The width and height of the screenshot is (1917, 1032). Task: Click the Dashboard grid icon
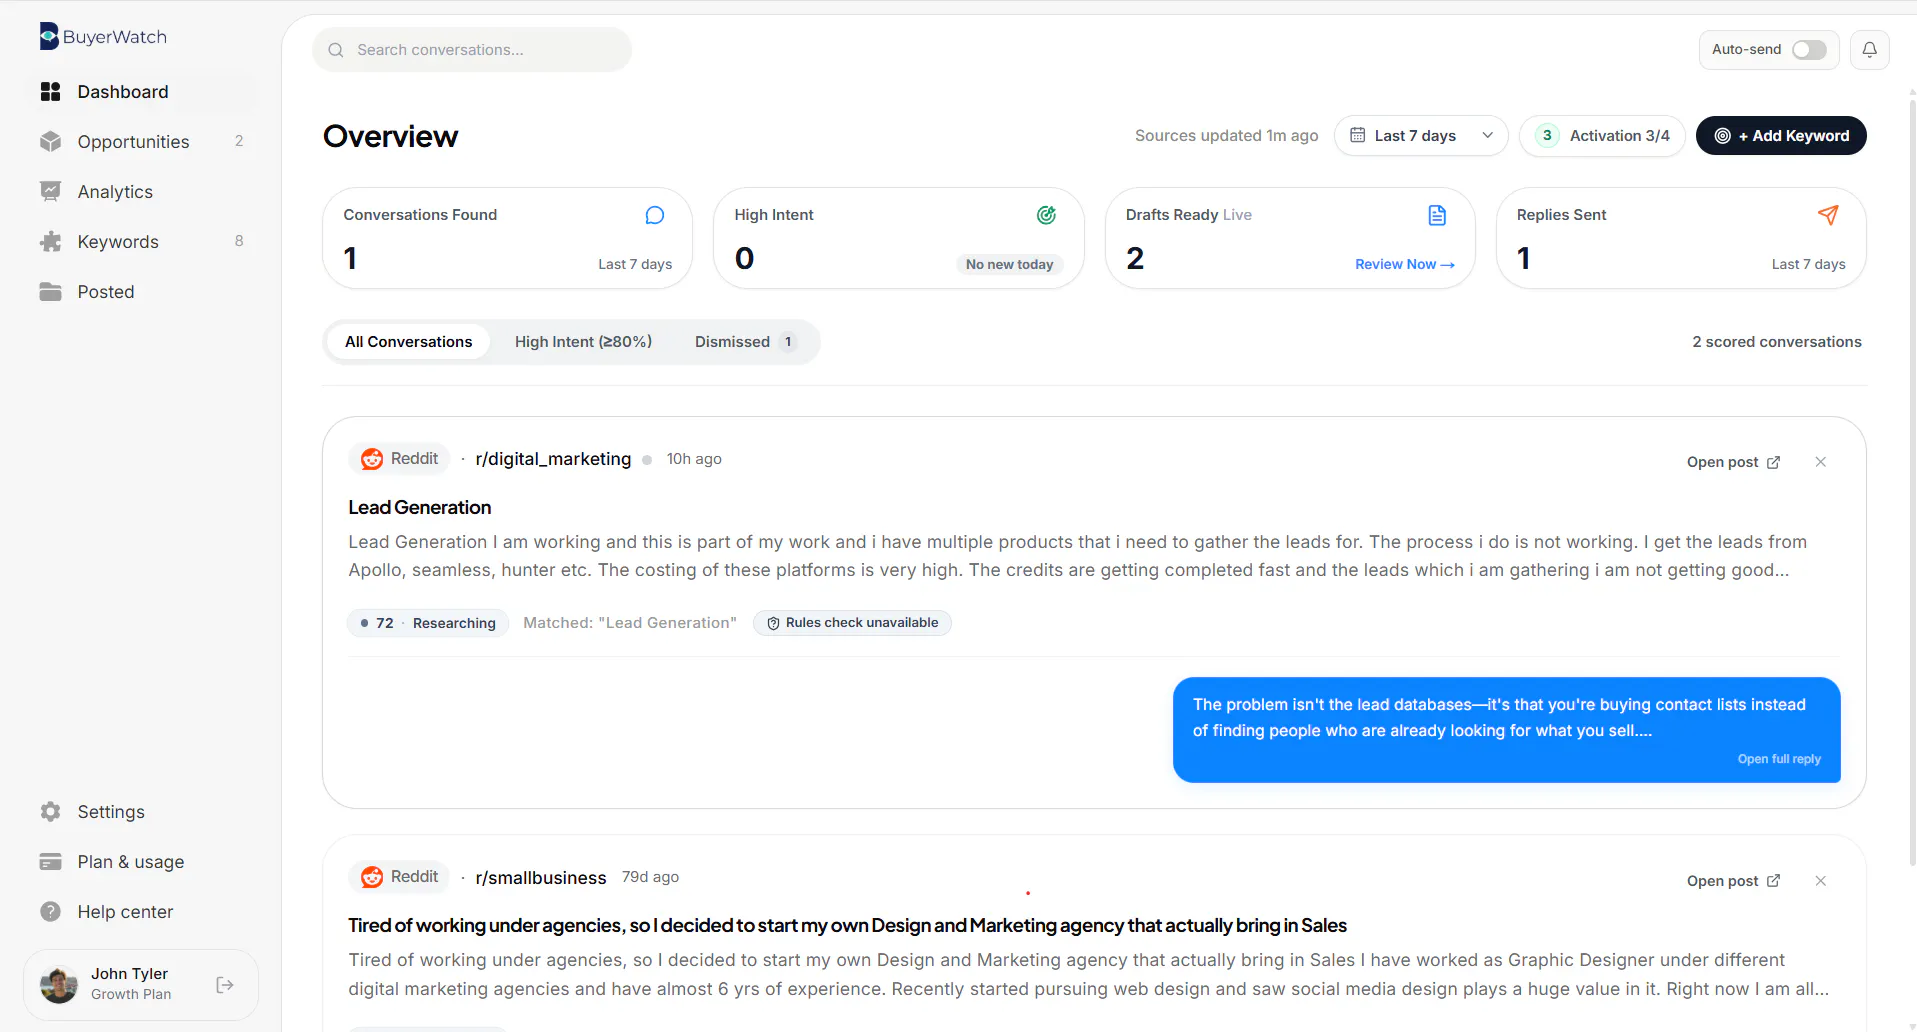[51, 92]
